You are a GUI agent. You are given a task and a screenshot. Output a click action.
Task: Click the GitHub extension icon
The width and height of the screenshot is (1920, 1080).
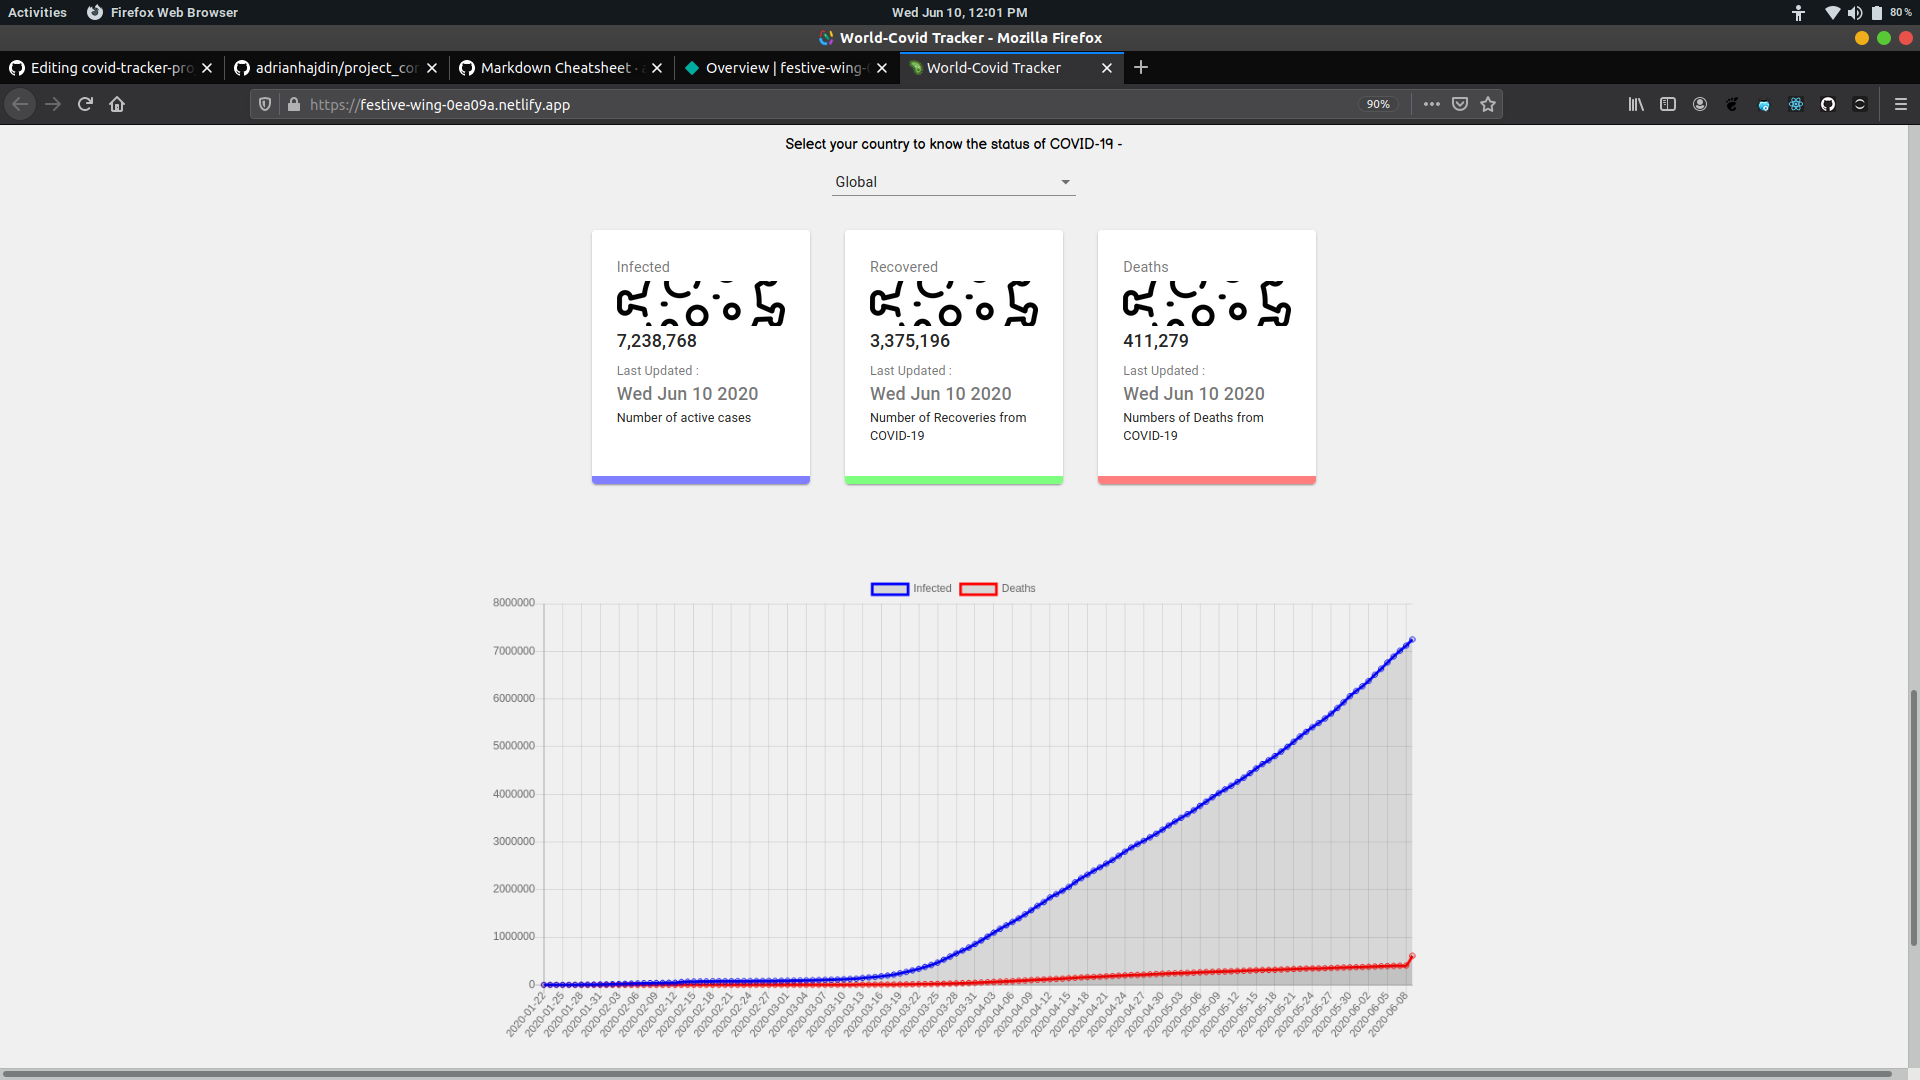[x=1828, y=104]
